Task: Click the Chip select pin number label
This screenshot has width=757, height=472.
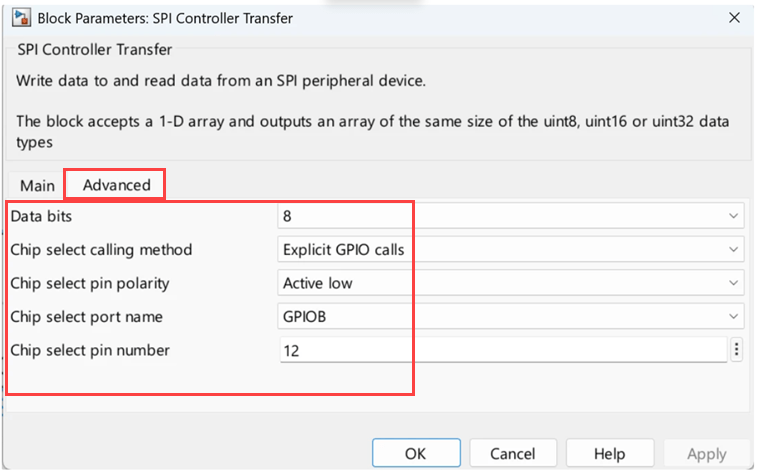Action: [89, 350]
